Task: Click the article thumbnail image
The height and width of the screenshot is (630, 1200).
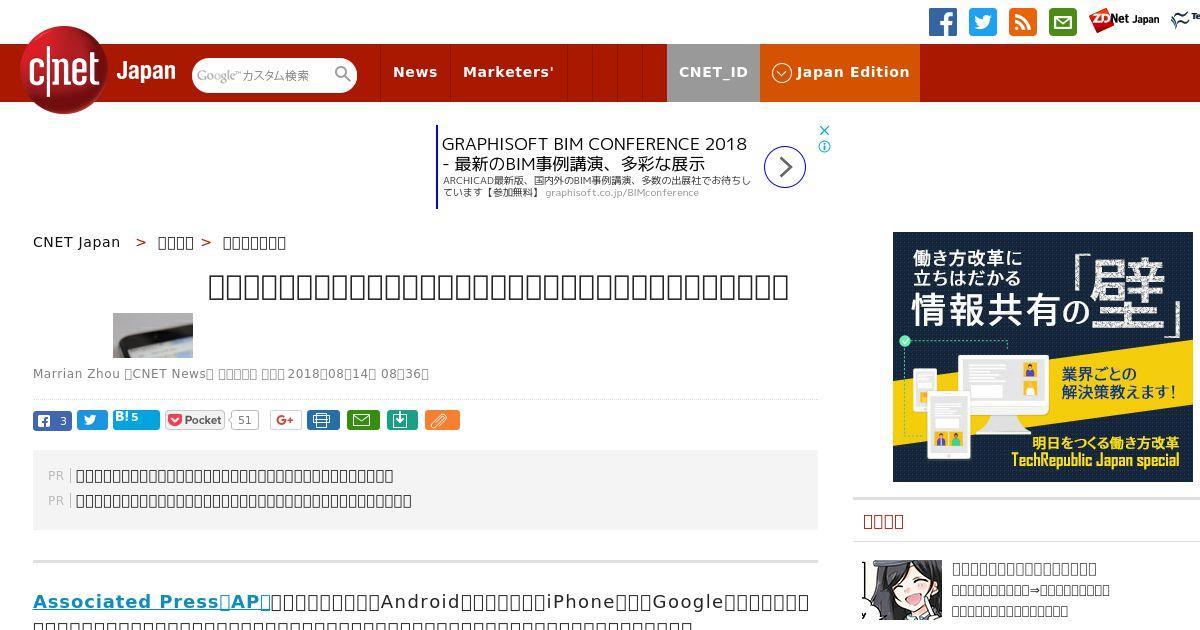Action: [153, 335]
